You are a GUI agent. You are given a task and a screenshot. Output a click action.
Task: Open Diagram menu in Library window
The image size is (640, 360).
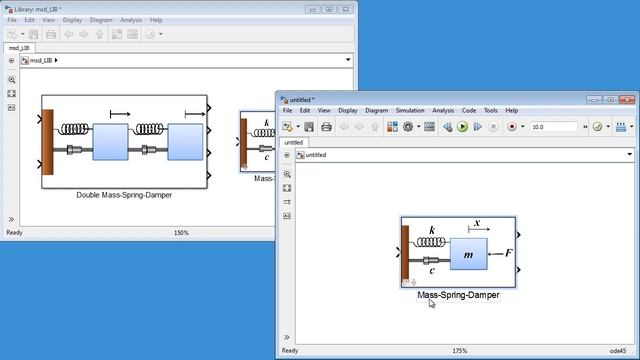click(x=101, y=20)
